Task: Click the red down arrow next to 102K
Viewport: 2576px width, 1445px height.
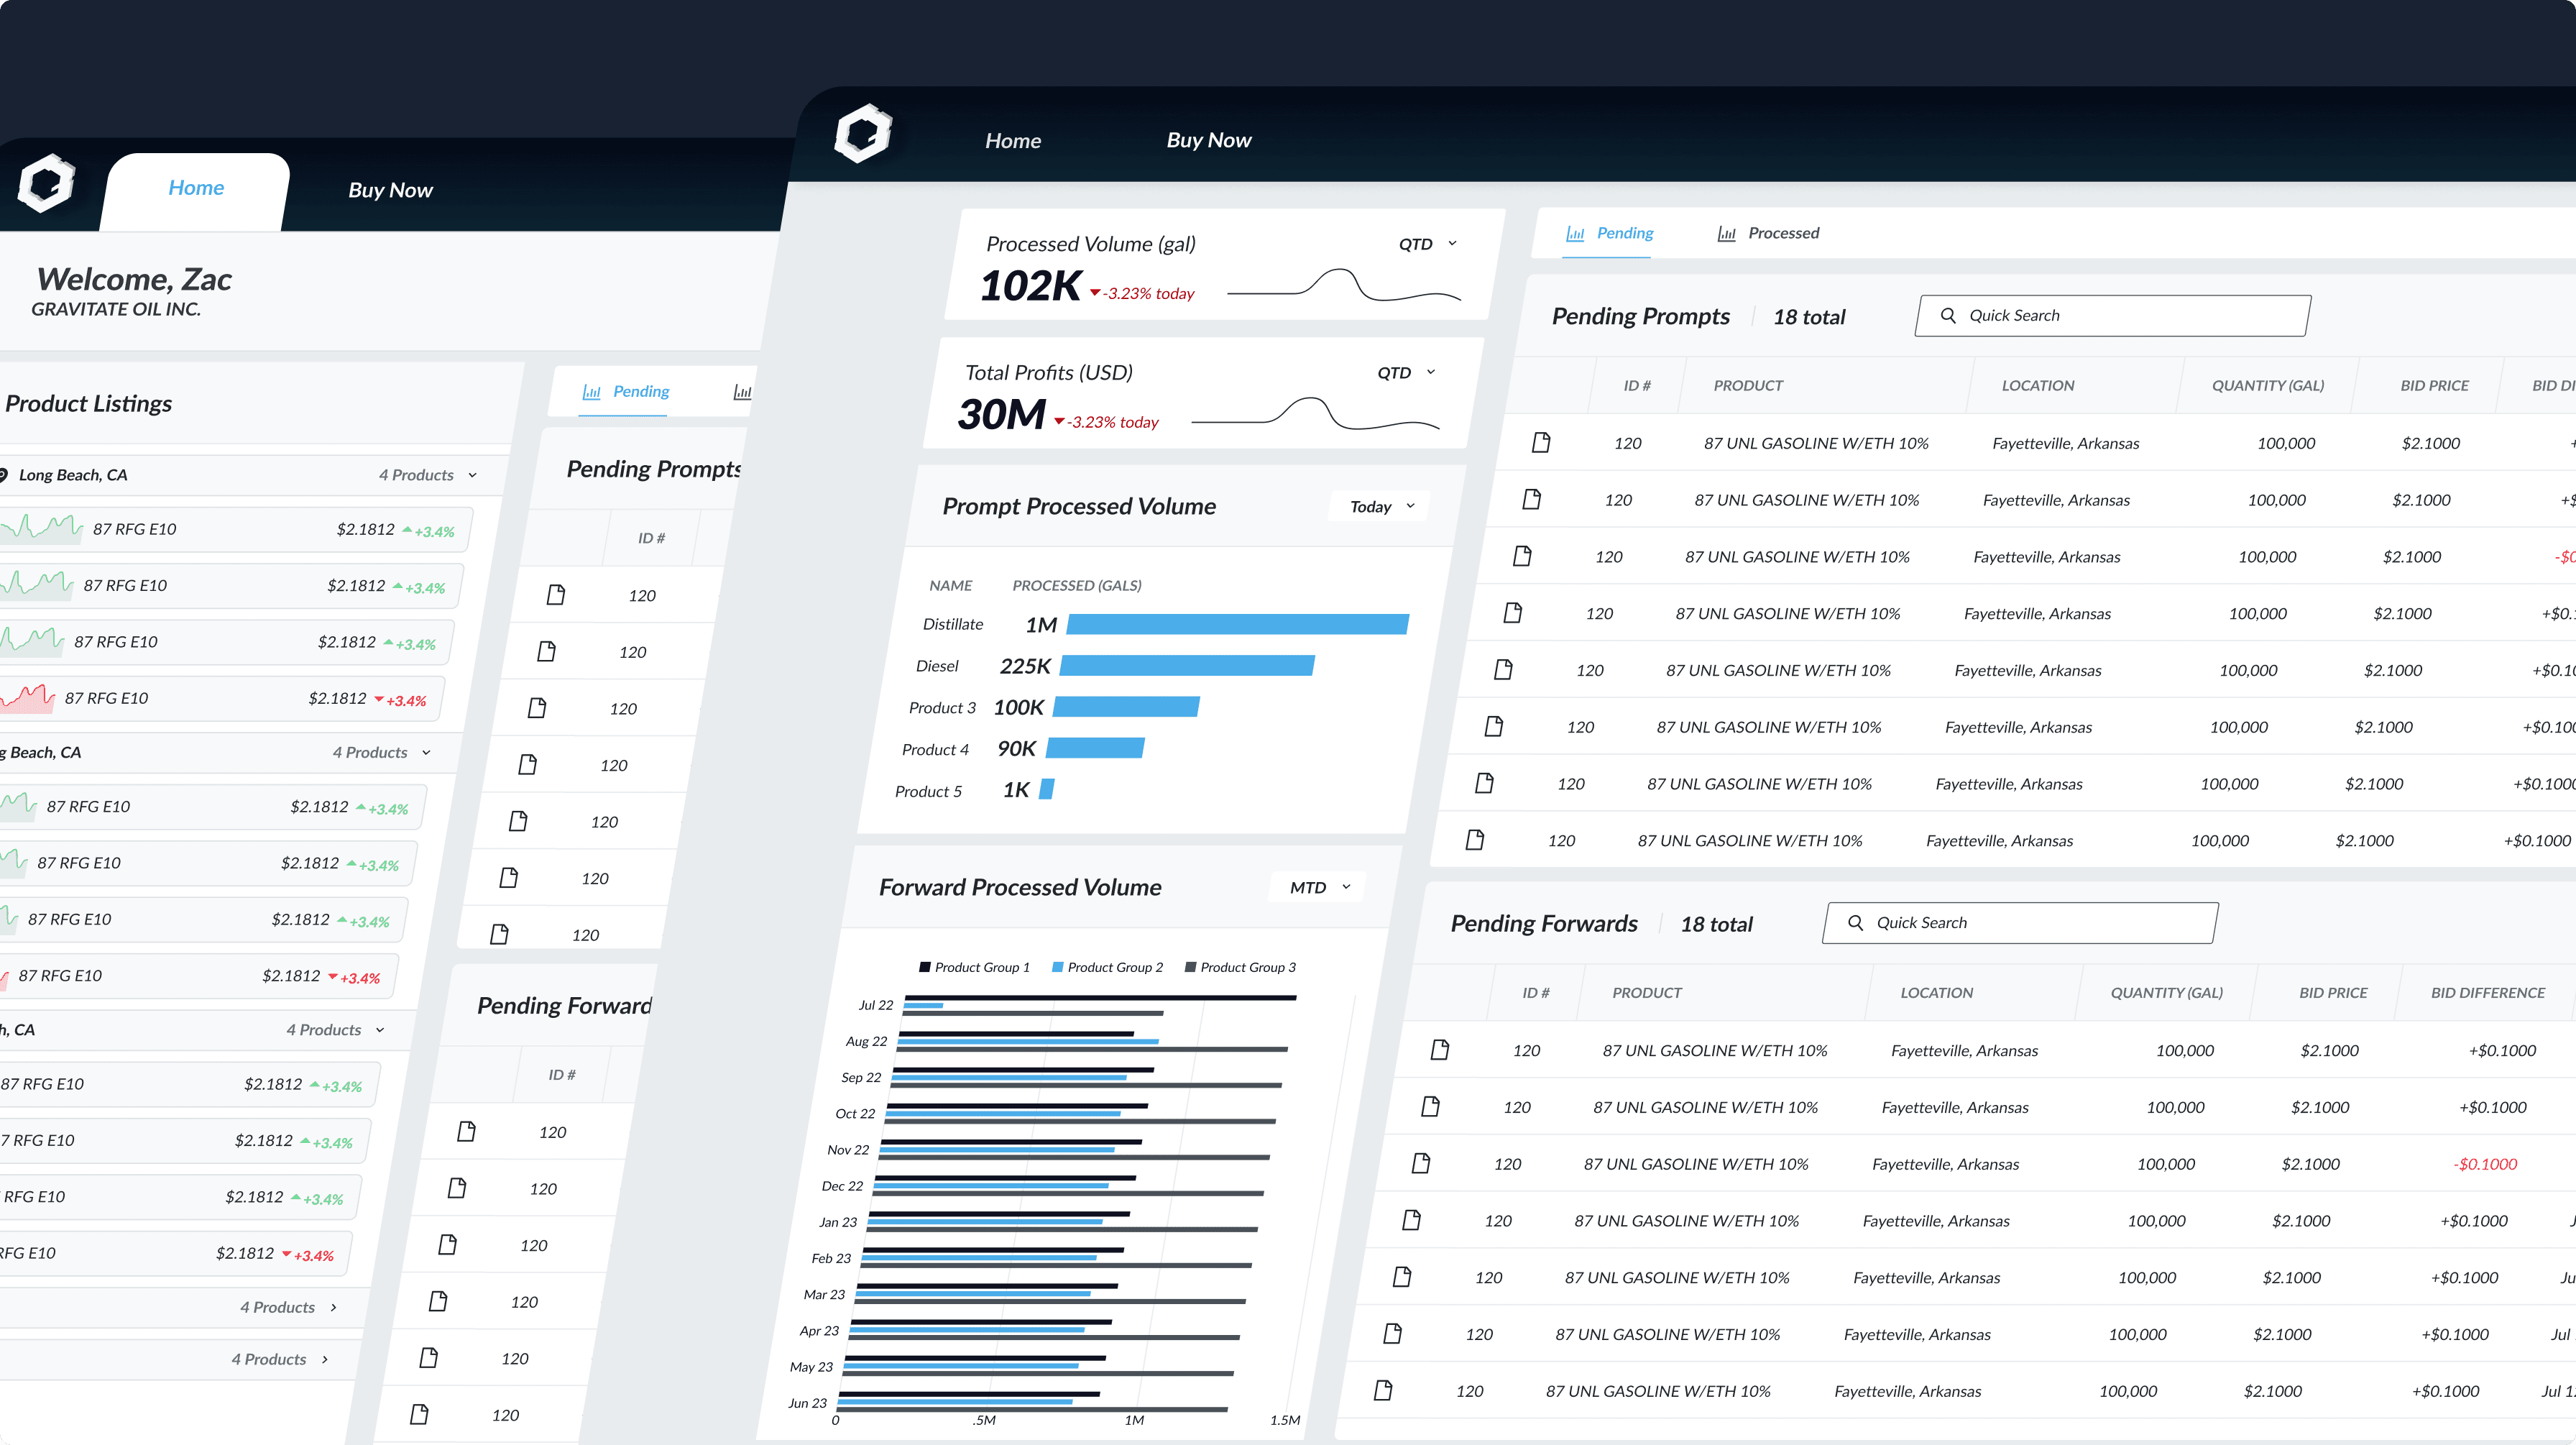Action: [1095, 293]
